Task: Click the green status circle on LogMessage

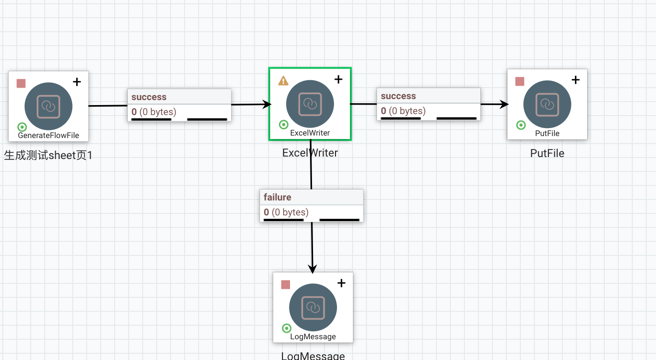Action: coord(287,328)
